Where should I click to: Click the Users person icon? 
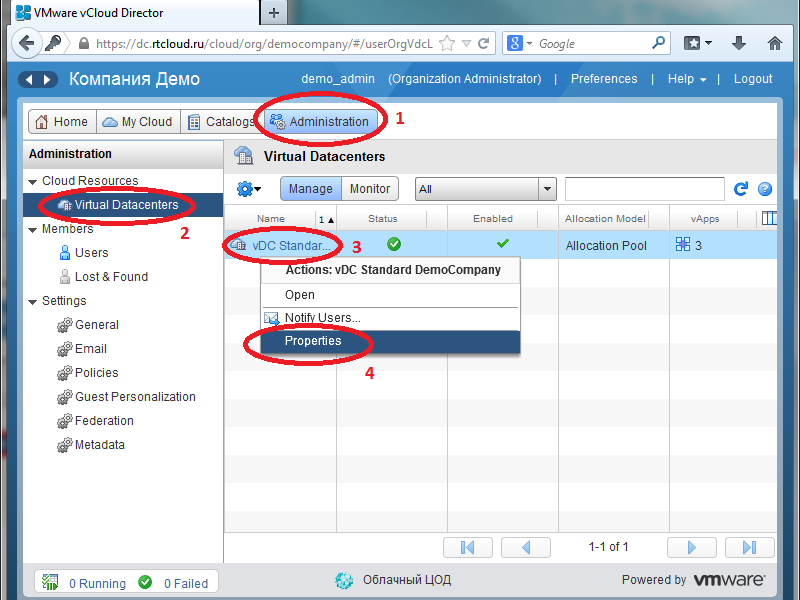tap(65, 253)
